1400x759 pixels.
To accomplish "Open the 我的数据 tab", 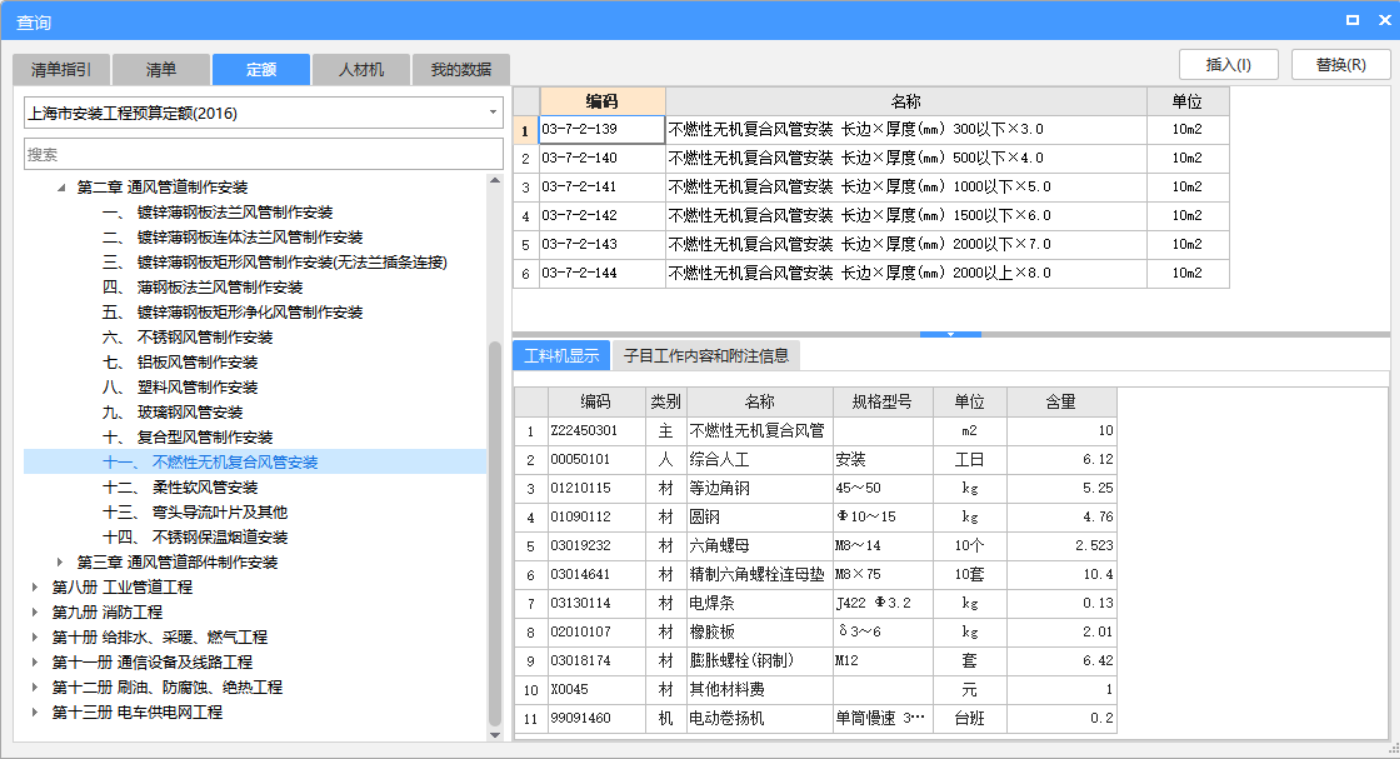I will (461, 69).
